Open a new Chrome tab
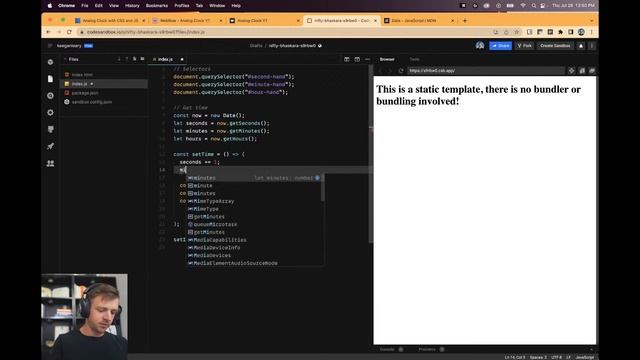The image size is (640, 360). [464, 20]
